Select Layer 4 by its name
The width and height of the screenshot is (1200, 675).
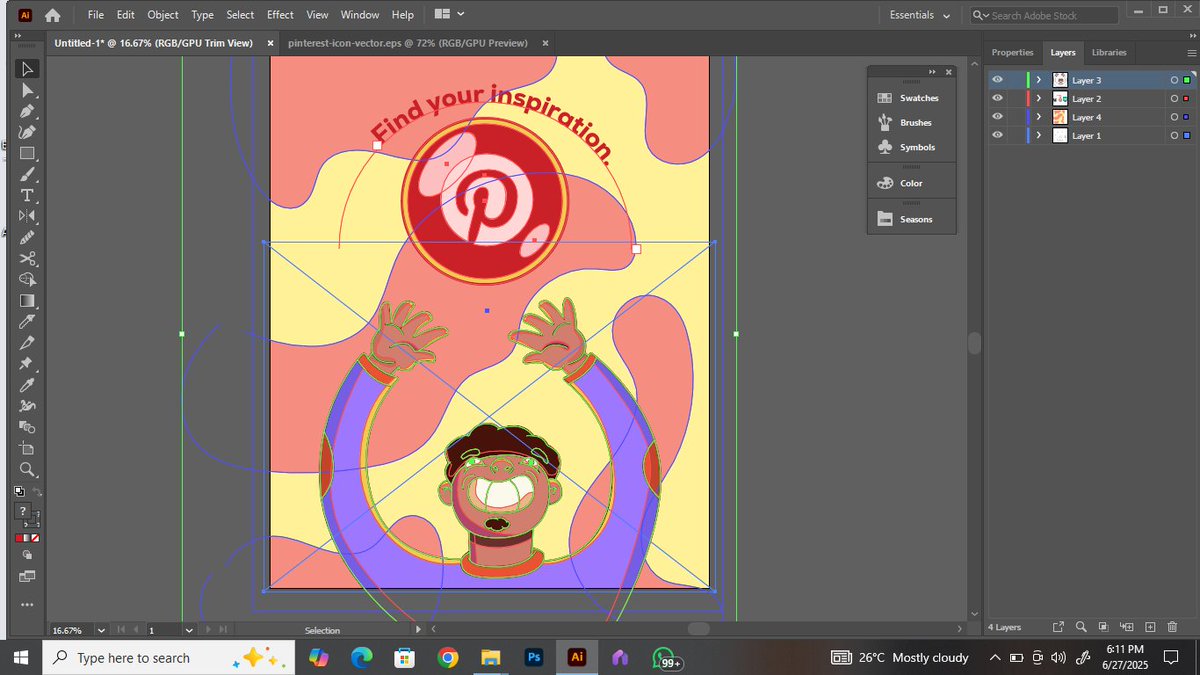1086,117
